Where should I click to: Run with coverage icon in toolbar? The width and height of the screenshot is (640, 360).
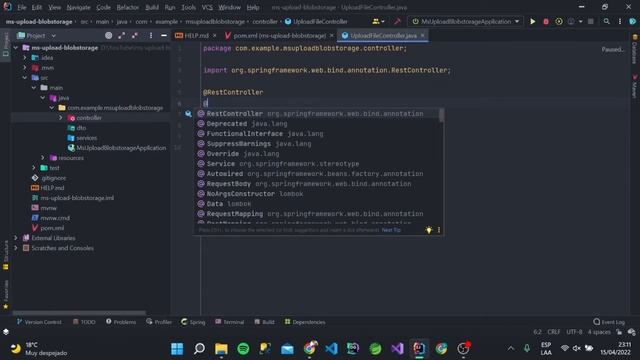pyautogui.click(x=559, y=21)
